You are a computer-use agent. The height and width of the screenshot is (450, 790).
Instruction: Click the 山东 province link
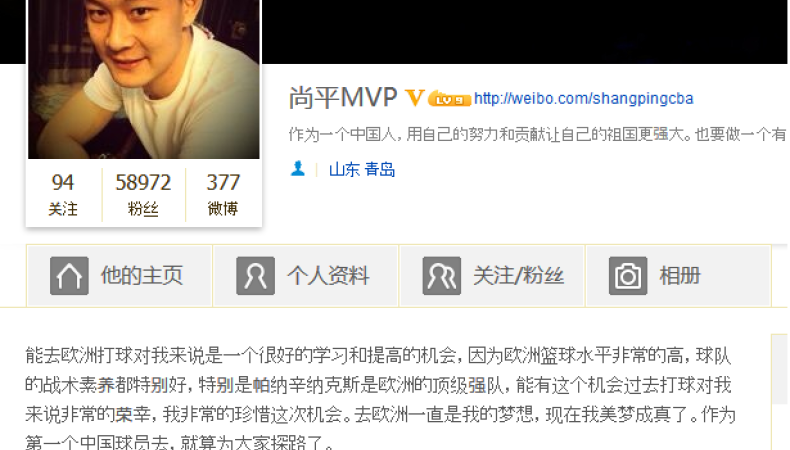[x=344, y=169]
